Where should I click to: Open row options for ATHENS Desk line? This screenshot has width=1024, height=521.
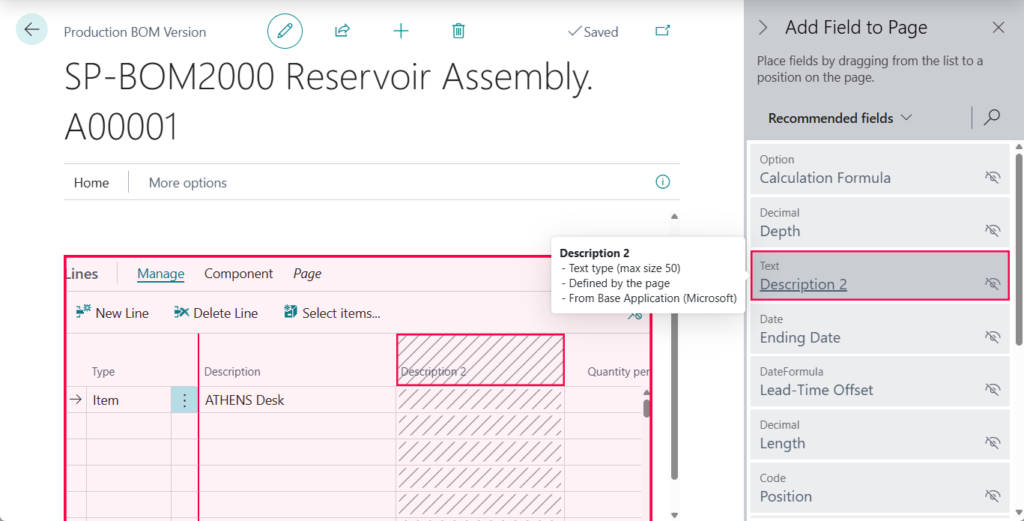tap(184, 400)
